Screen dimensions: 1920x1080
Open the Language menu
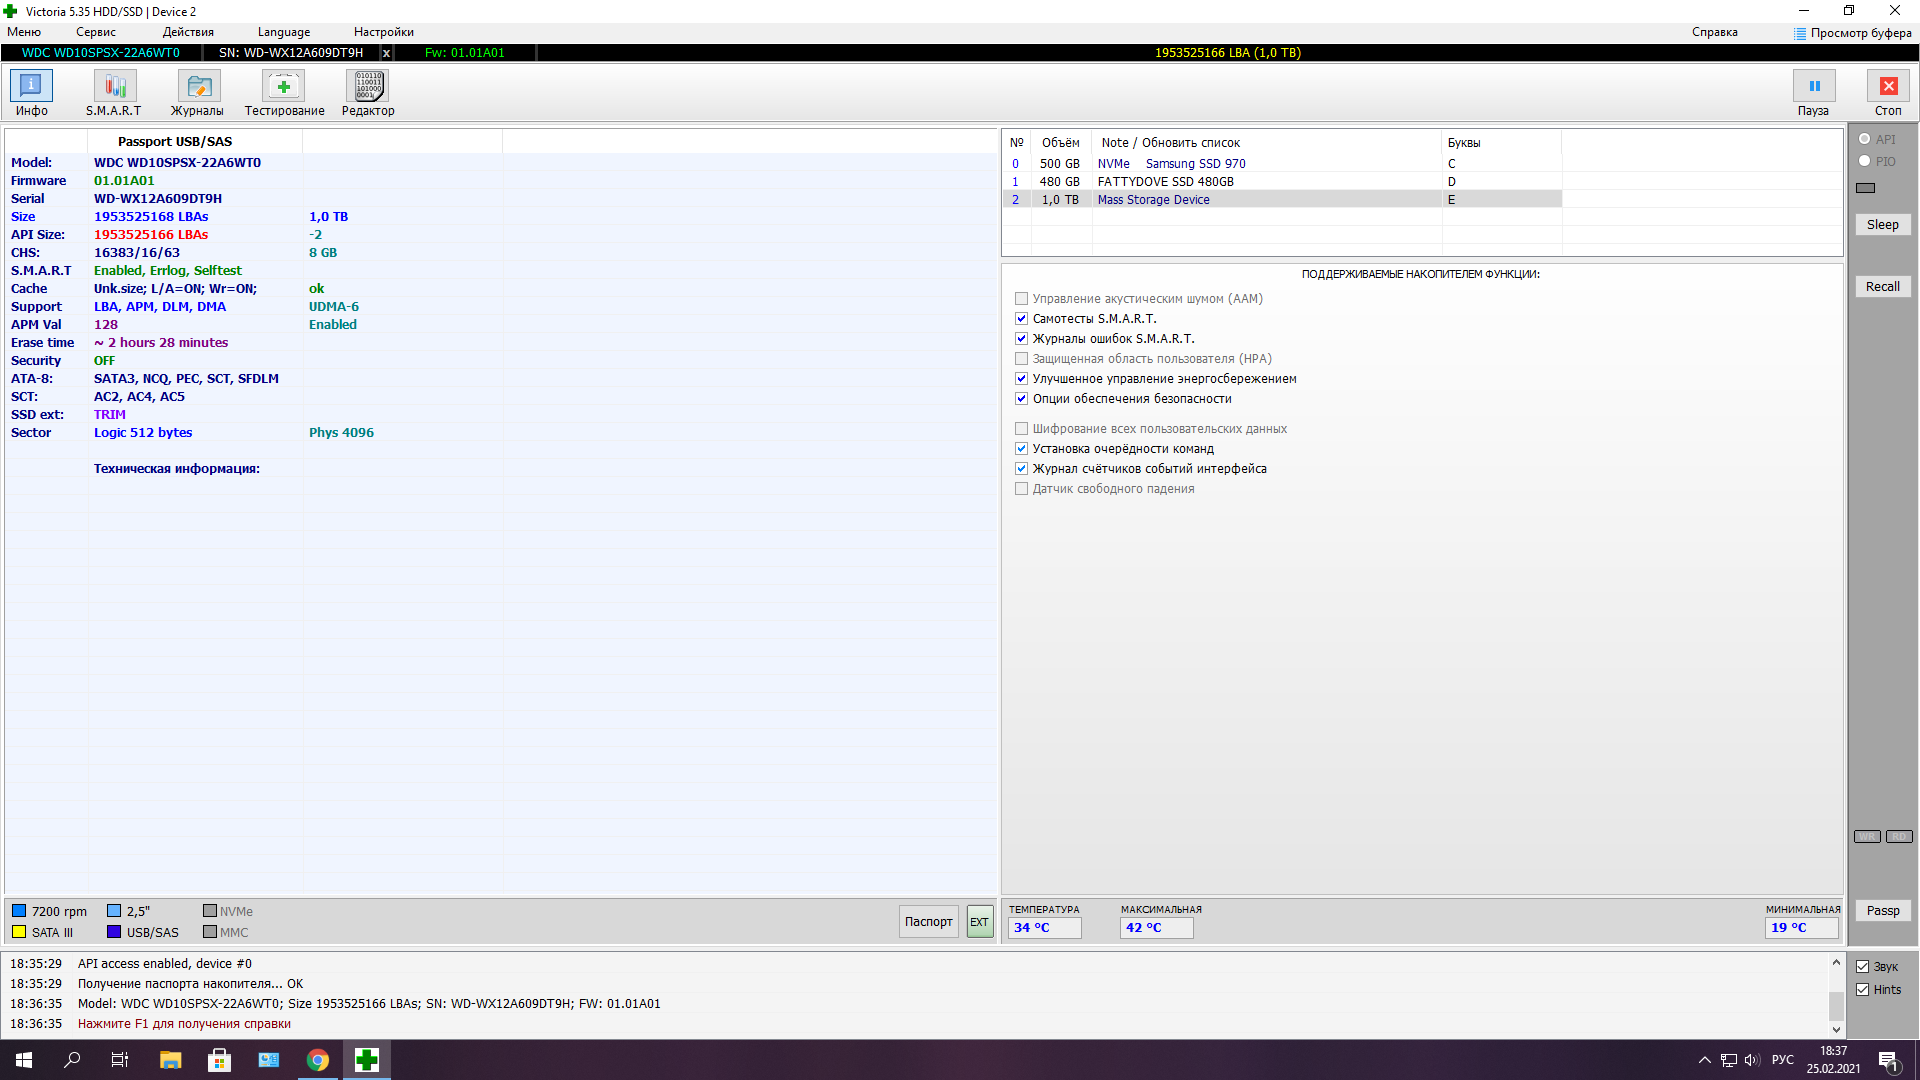pos(284,32)
